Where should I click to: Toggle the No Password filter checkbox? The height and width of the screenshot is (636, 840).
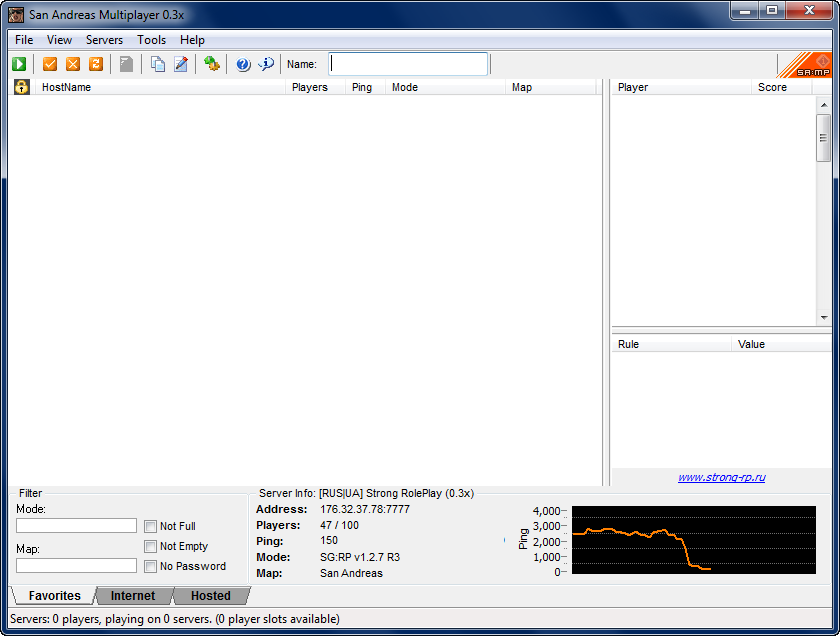pyautogui.click(x=151, y=566)
